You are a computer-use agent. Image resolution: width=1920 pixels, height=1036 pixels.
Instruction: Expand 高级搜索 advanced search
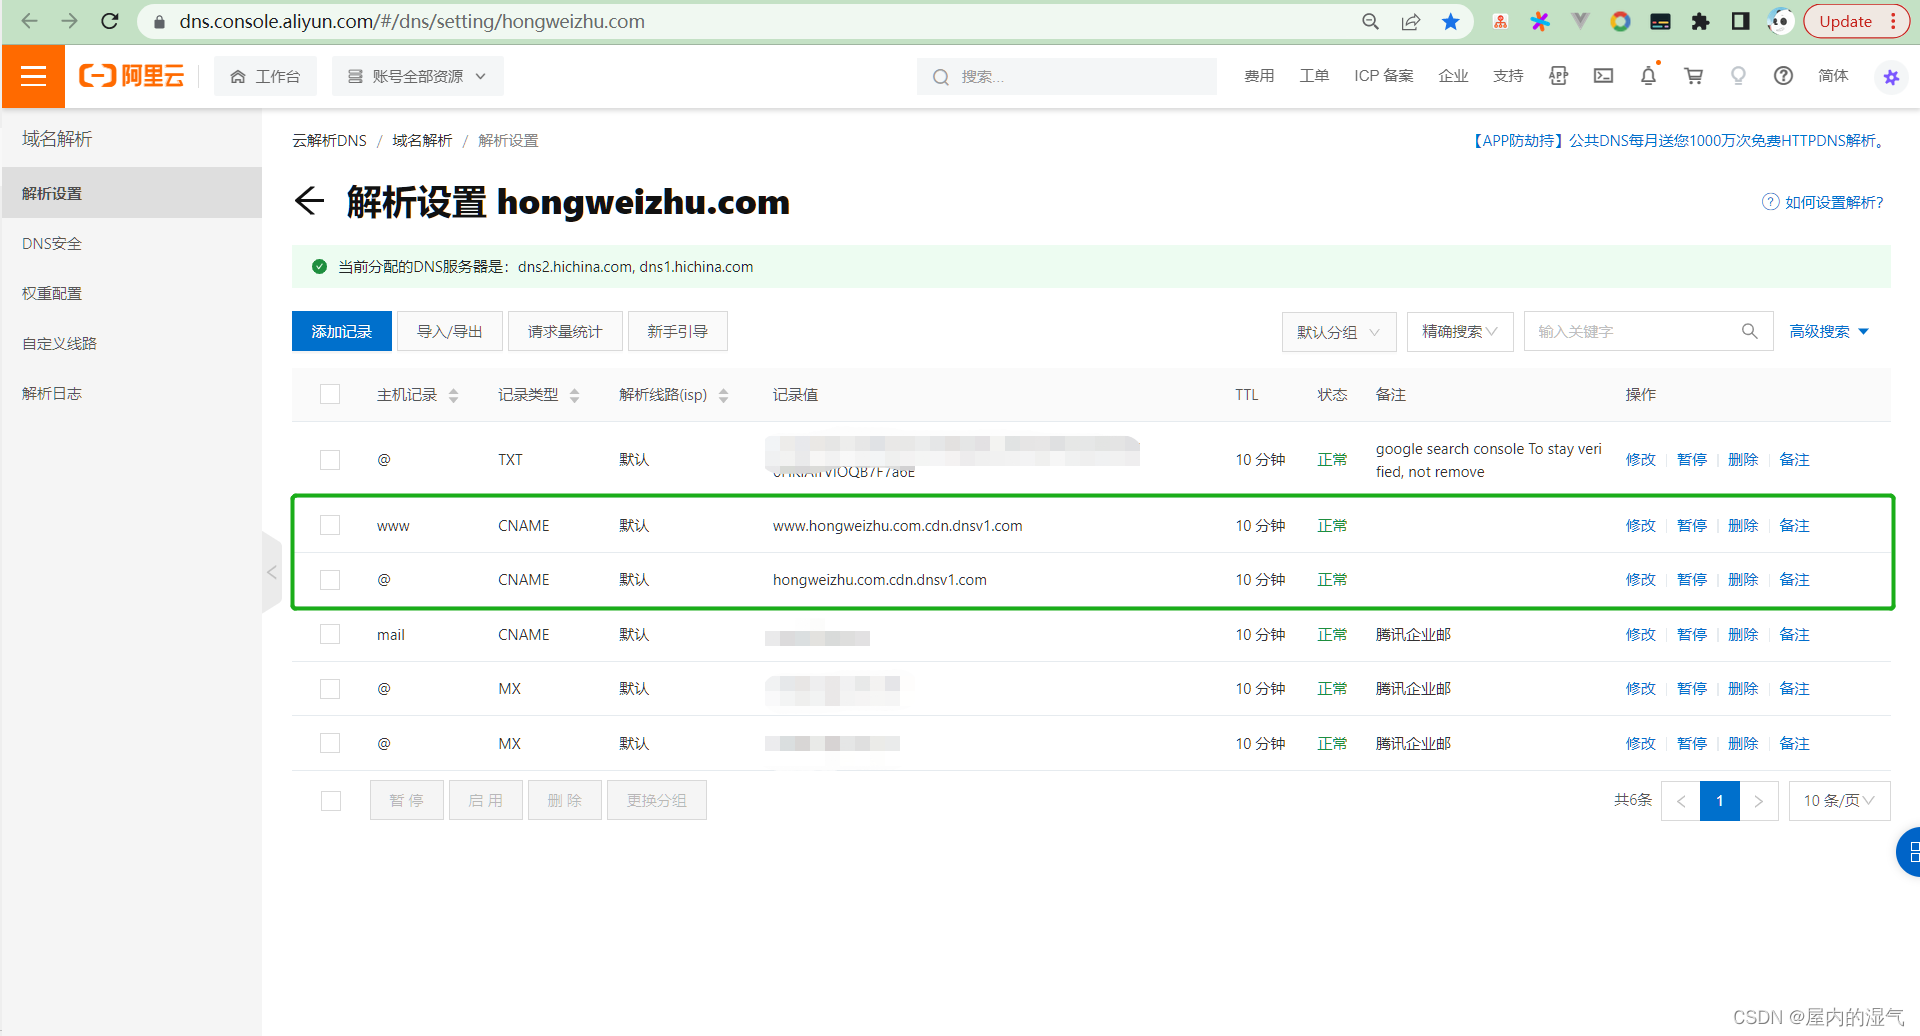(x=1829, y=332)
